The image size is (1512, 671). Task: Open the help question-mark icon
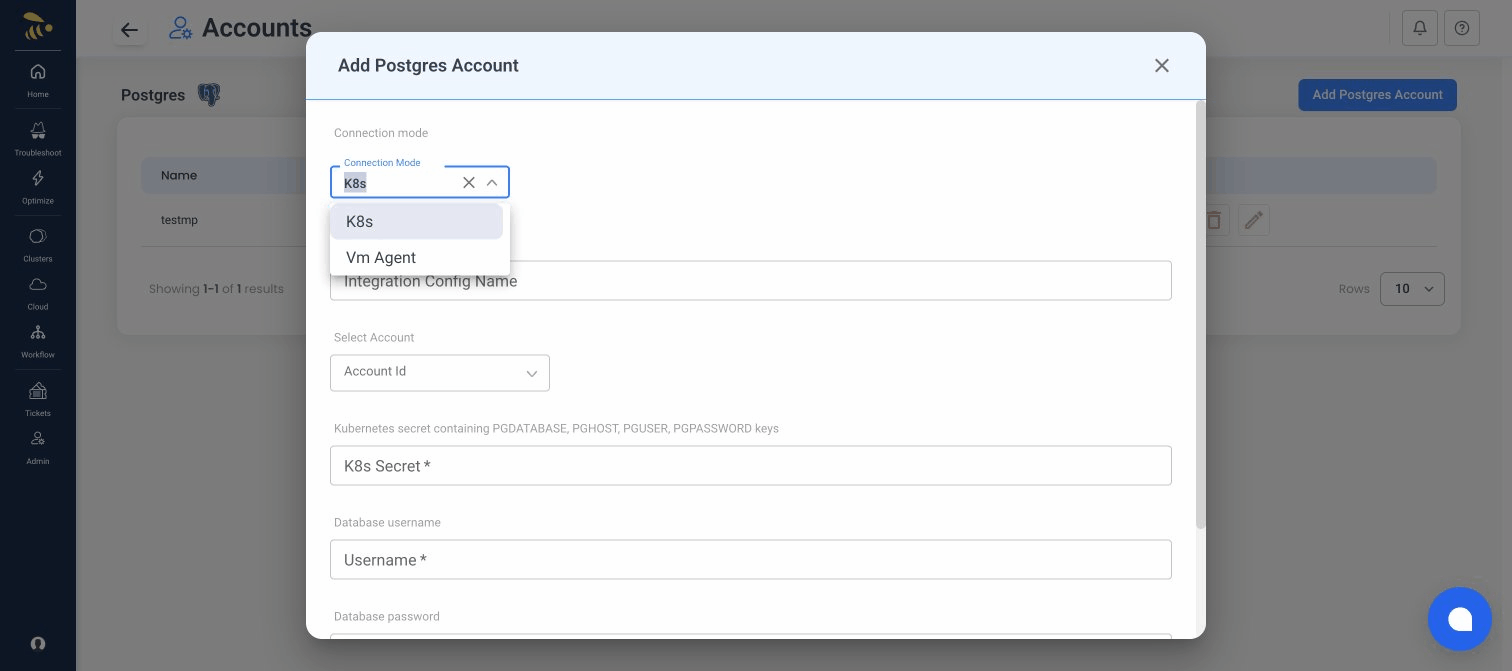coord(1462,28)
